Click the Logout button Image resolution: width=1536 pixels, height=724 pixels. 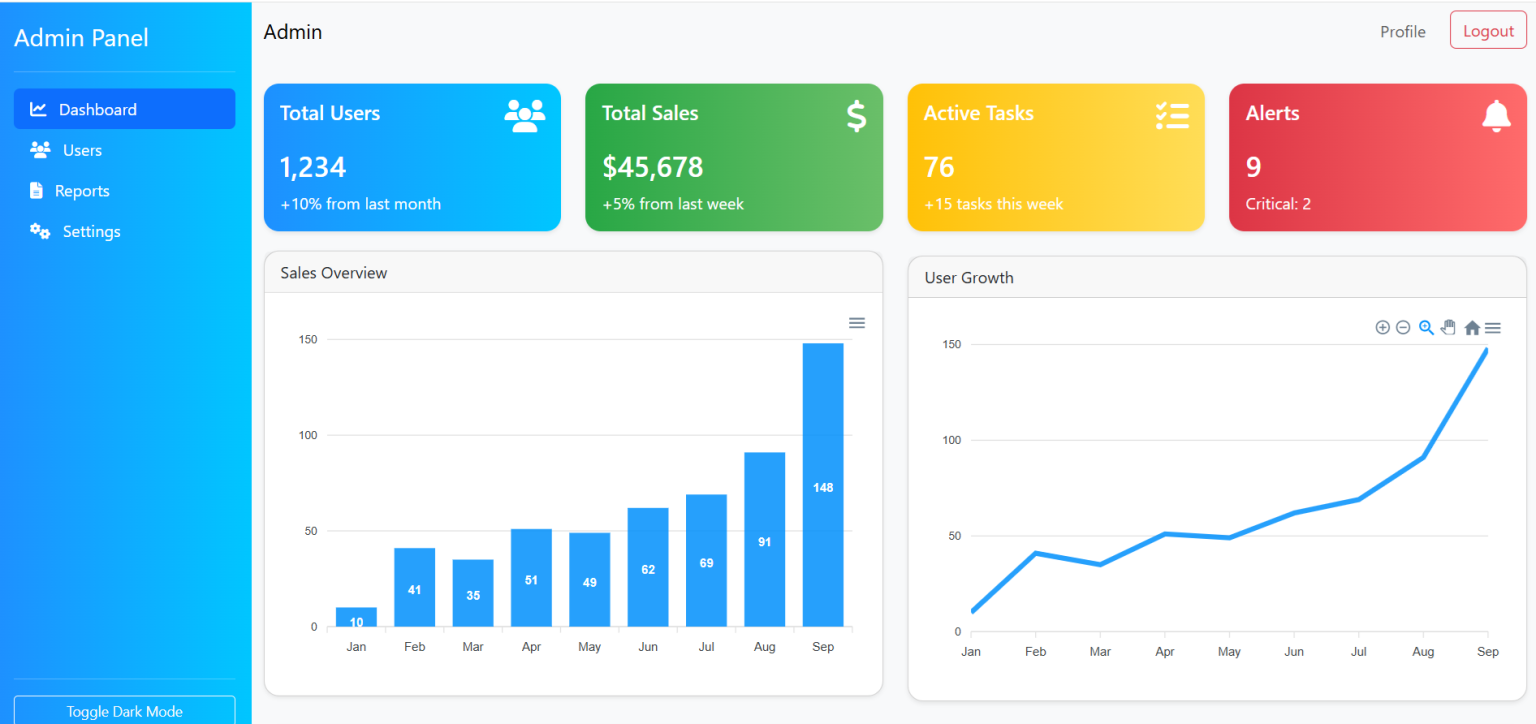[1488, 30]
